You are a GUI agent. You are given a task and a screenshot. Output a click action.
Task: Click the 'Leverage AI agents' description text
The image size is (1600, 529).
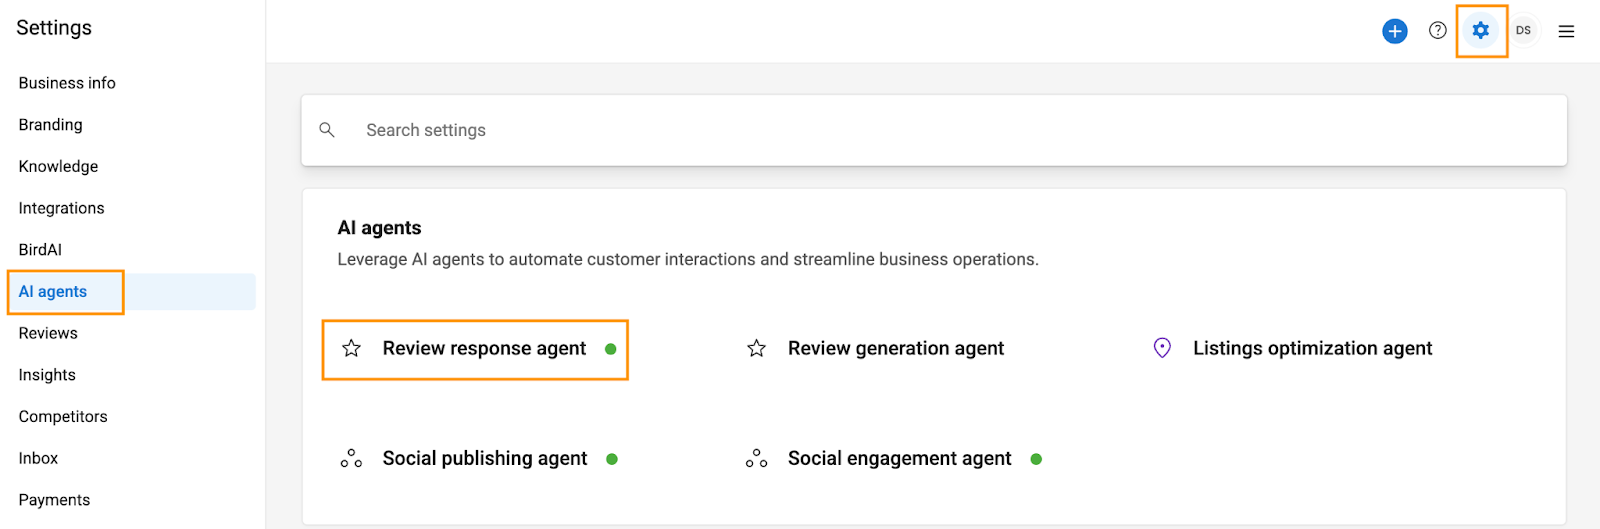(688, 260)
